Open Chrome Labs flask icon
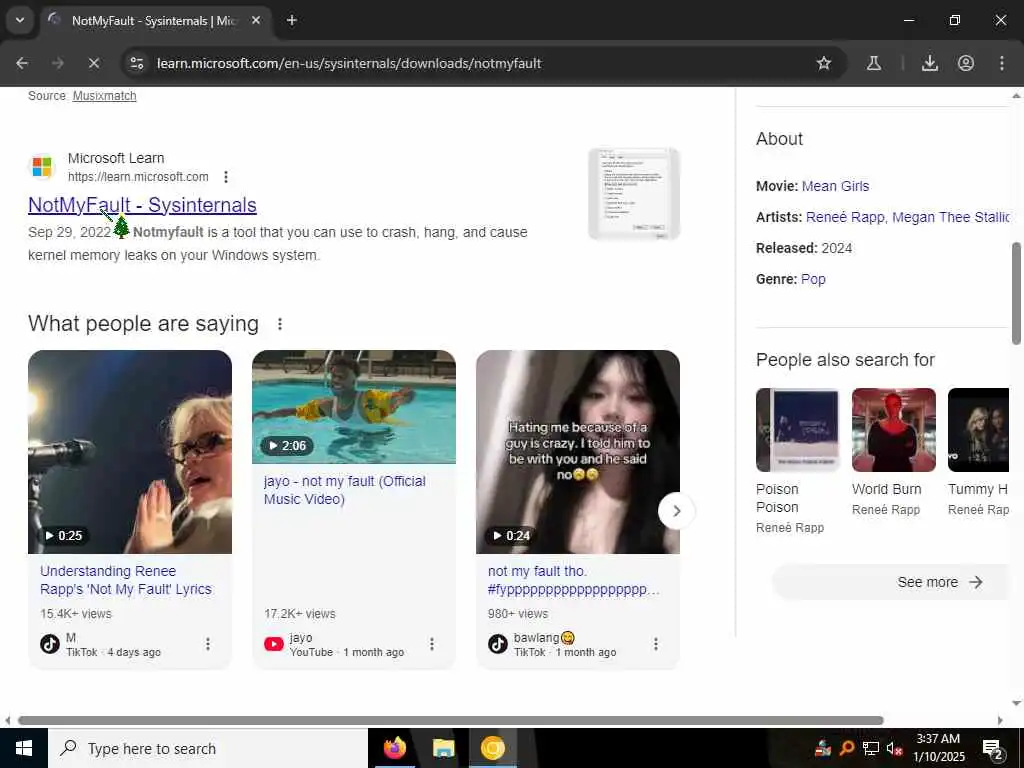Viewport: 1024px width, 768px height. click(874, 63)
